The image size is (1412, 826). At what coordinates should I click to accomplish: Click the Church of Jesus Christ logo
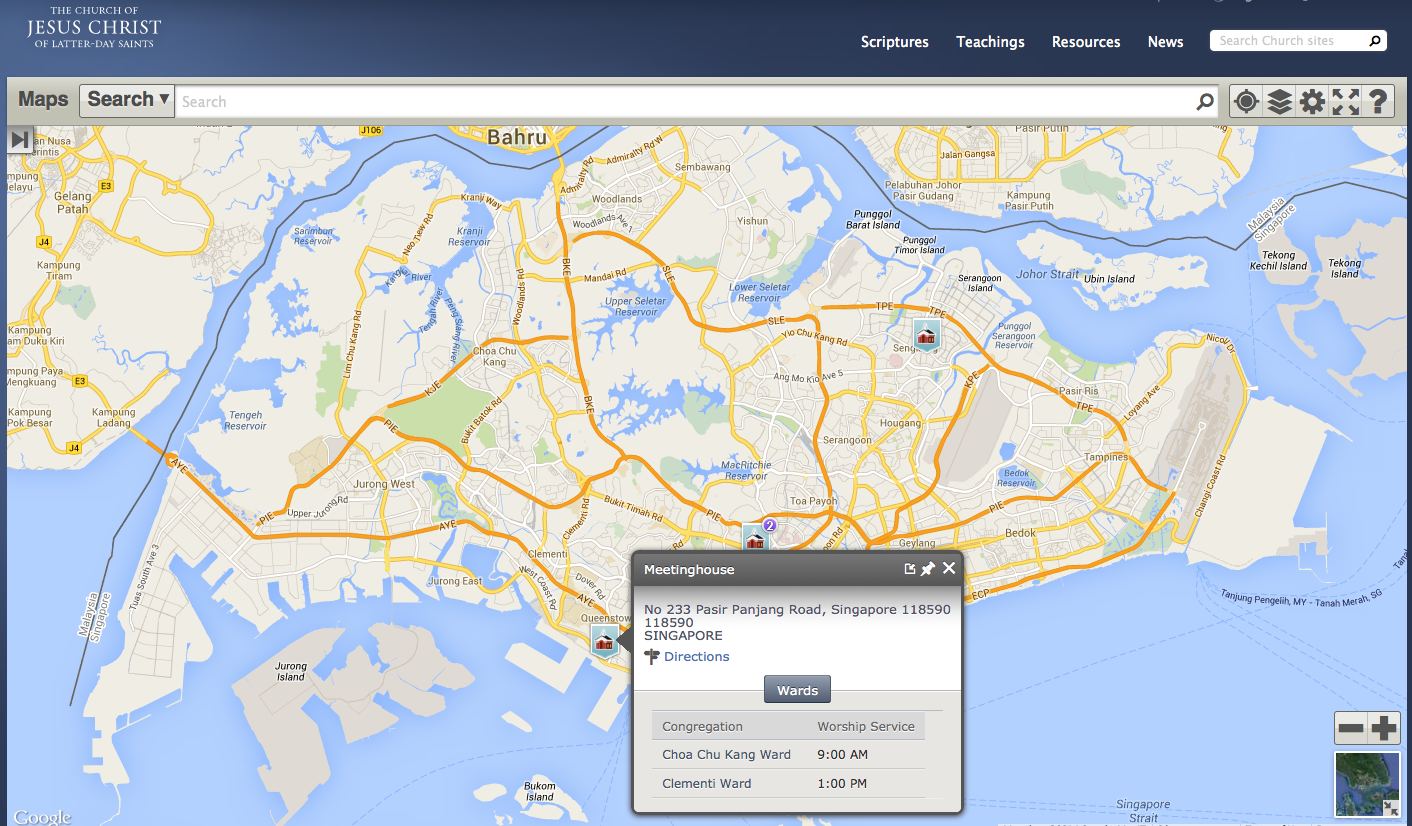(x=95, y=27)
